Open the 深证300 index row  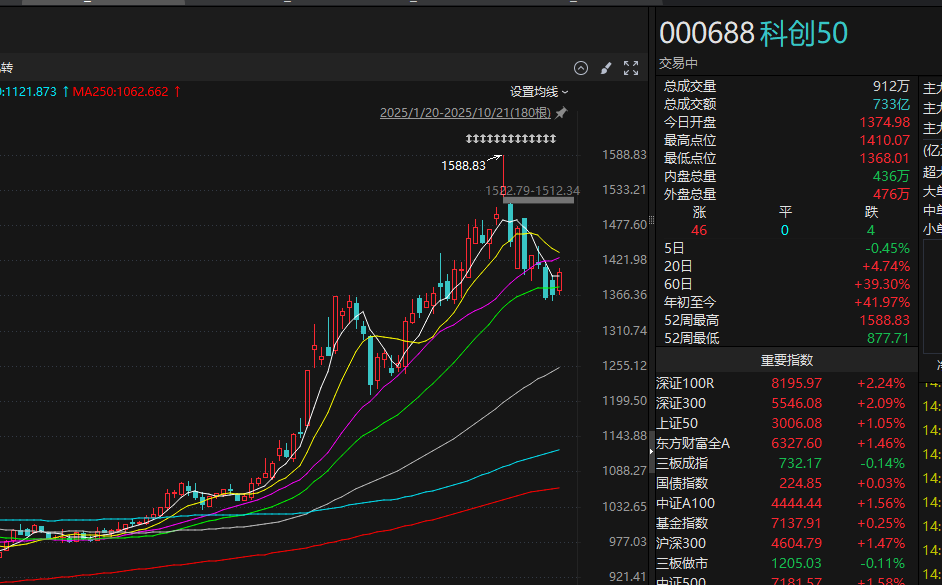[x=786, y=404]
